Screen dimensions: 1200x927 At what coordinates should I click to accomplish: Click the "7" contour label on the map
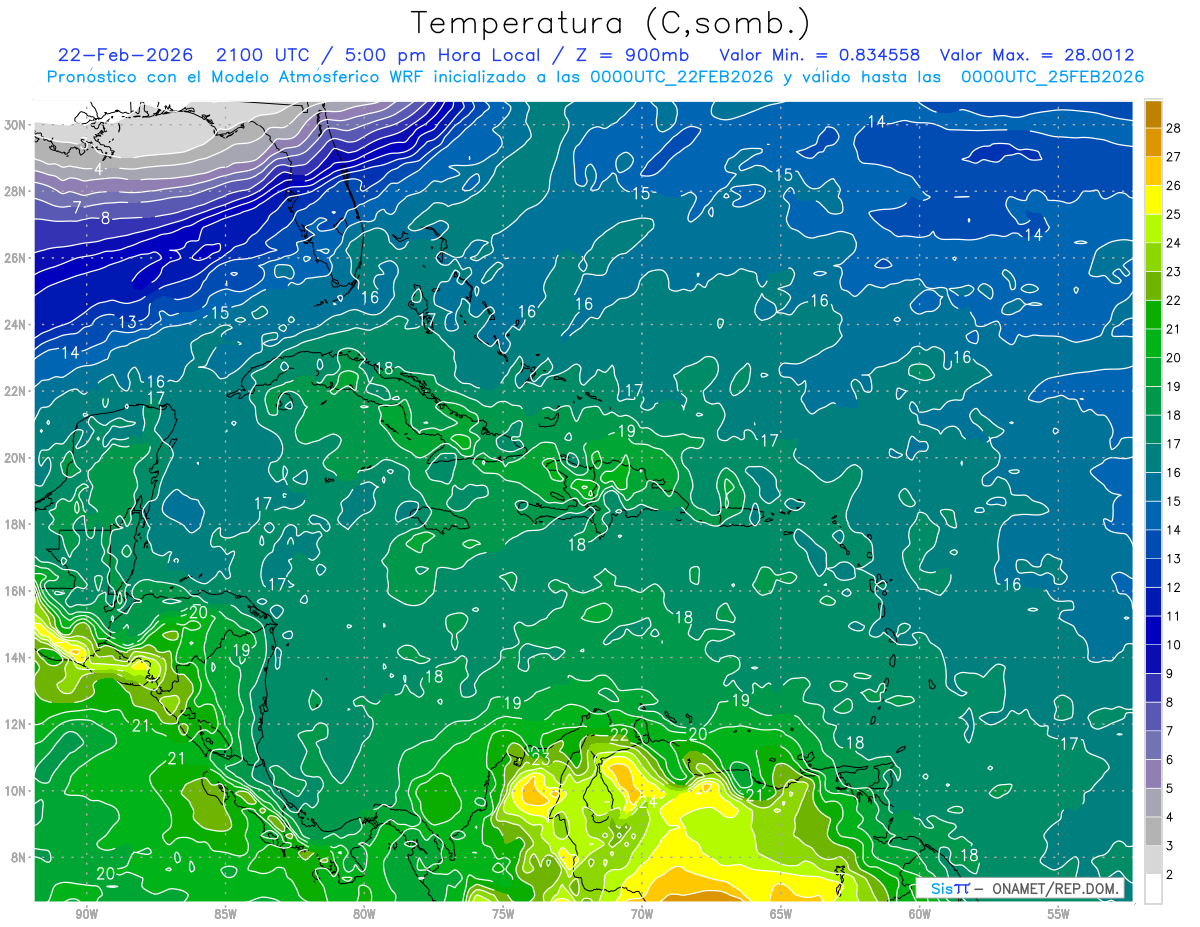[x=77, y=207]
